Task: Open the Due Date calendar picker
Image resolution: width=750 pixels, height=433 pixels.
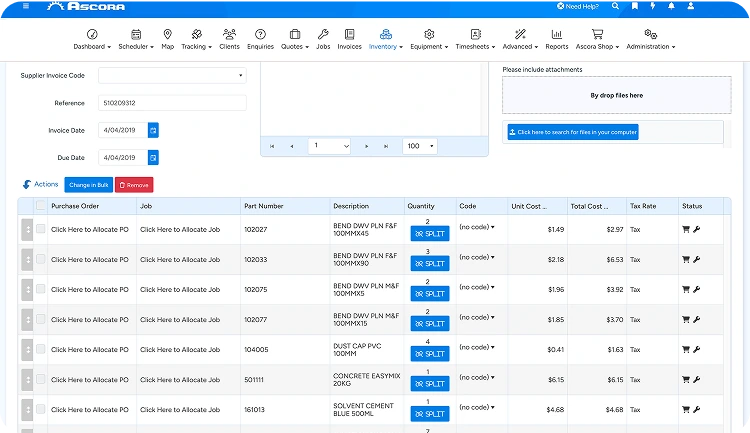Action: [153, 157]
